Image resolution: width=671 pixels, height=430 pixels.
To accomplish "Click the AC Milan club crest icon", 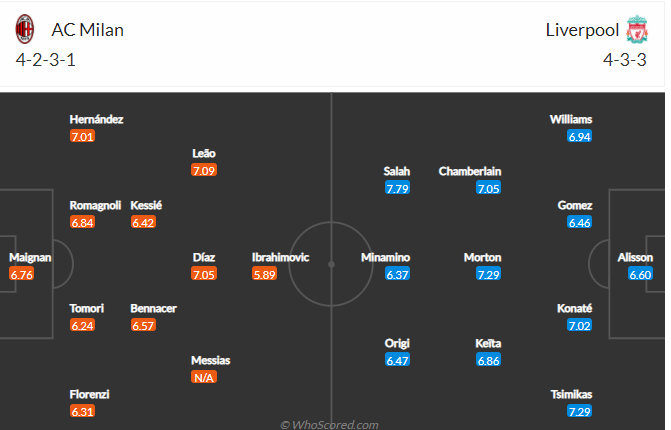I will point(24,29).
